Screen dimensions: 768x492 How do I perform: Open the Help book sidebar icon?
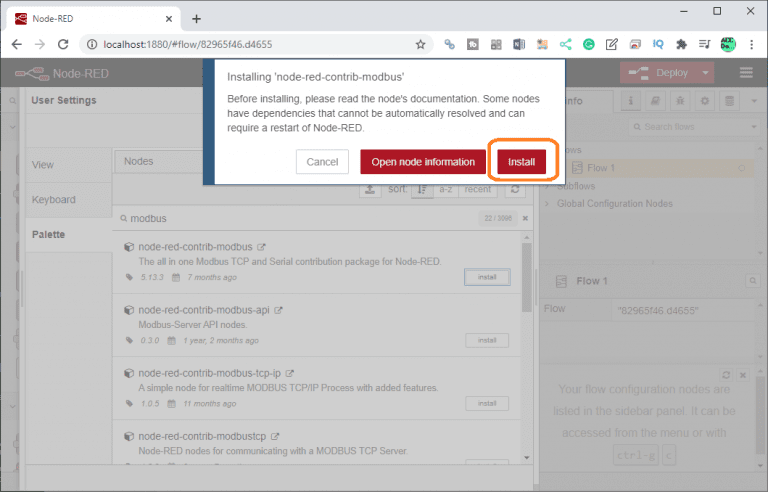pyautogui.click(x=656, y=101)
